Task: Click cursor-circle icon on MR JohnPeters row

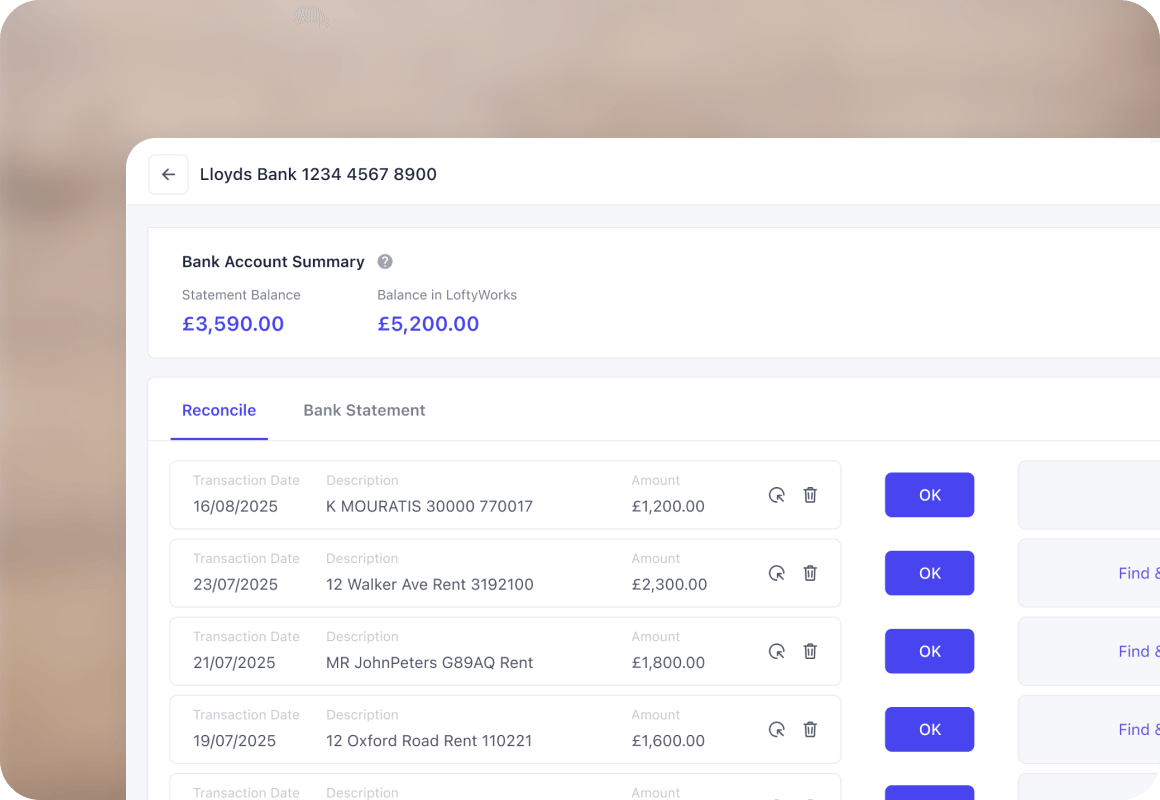Action: pos(776,651)
